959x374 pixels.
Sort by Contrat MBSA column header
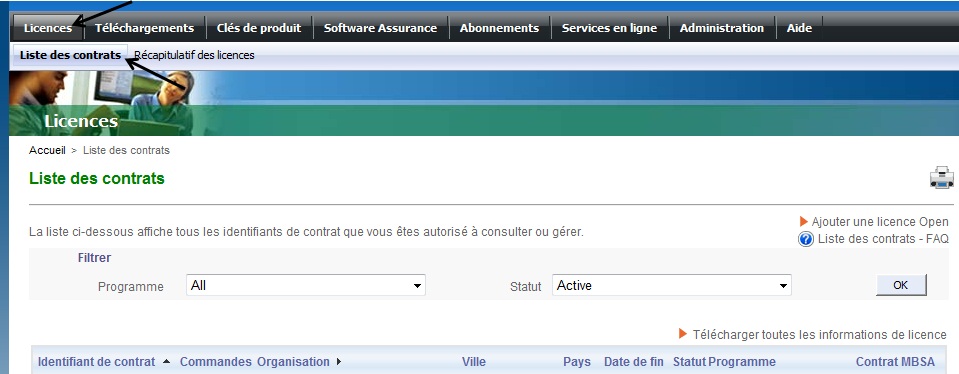(895, 362)
